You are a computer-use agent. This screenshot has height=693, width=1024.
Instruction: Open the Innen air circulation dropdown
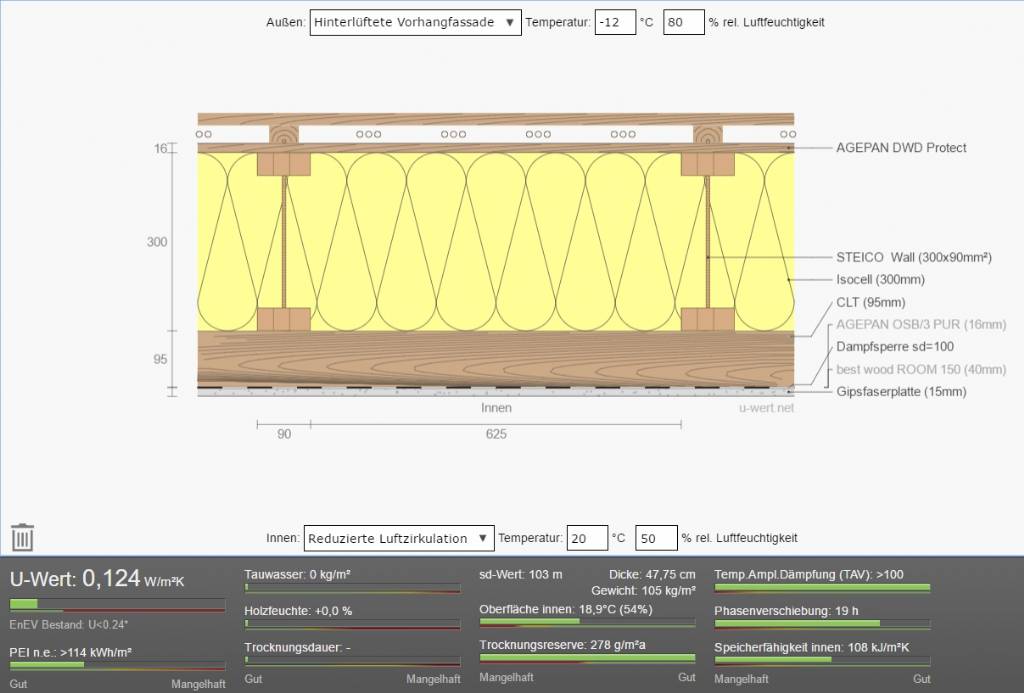[x=398, y=538]
